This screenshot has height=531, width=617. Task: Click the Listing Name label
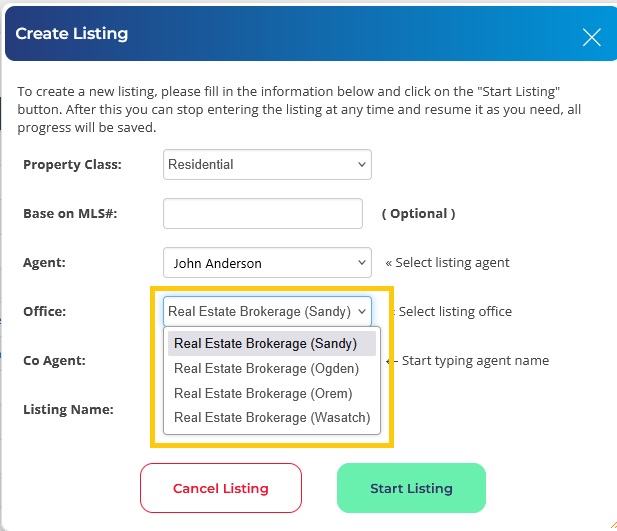click(x=68, y=409)
